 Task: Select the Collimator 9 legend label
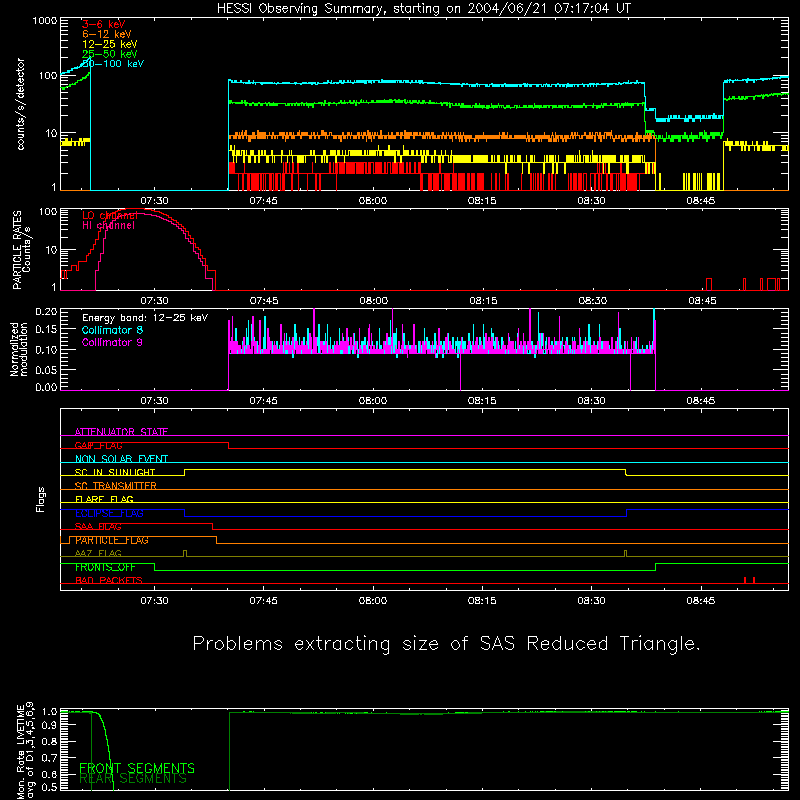112,342
